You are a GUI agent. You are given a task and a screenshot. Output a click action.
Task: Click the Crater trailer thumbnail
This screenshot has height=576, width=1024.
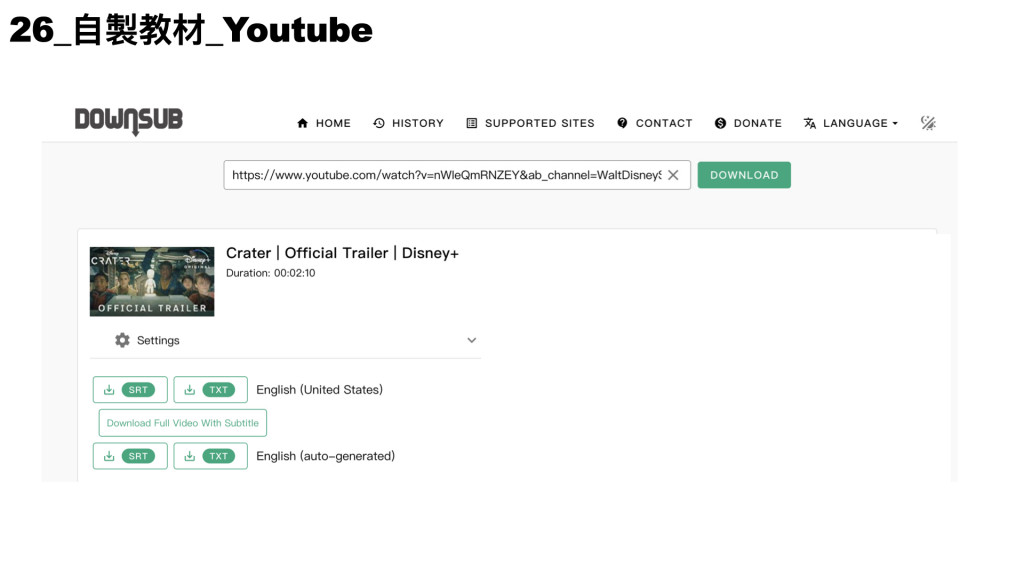pyautogui.click(x=152, y=281)
